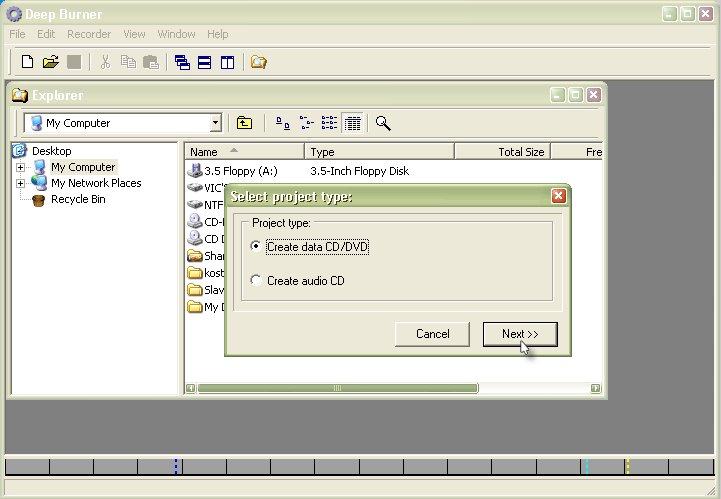Click the scrollbar right arrow in Explorer
Screen dimensions: 721x499
click(595, 388)
